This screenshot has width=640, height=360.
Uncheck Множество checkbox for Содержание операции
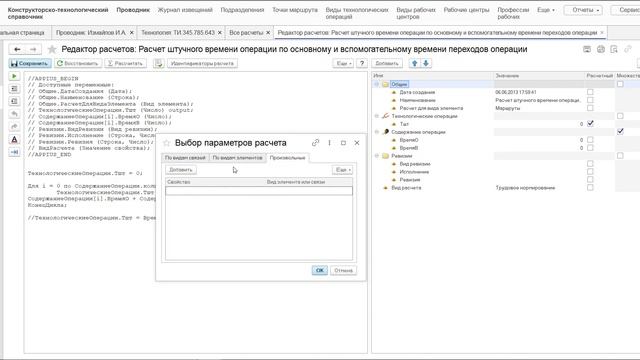(x=620, y=131)
